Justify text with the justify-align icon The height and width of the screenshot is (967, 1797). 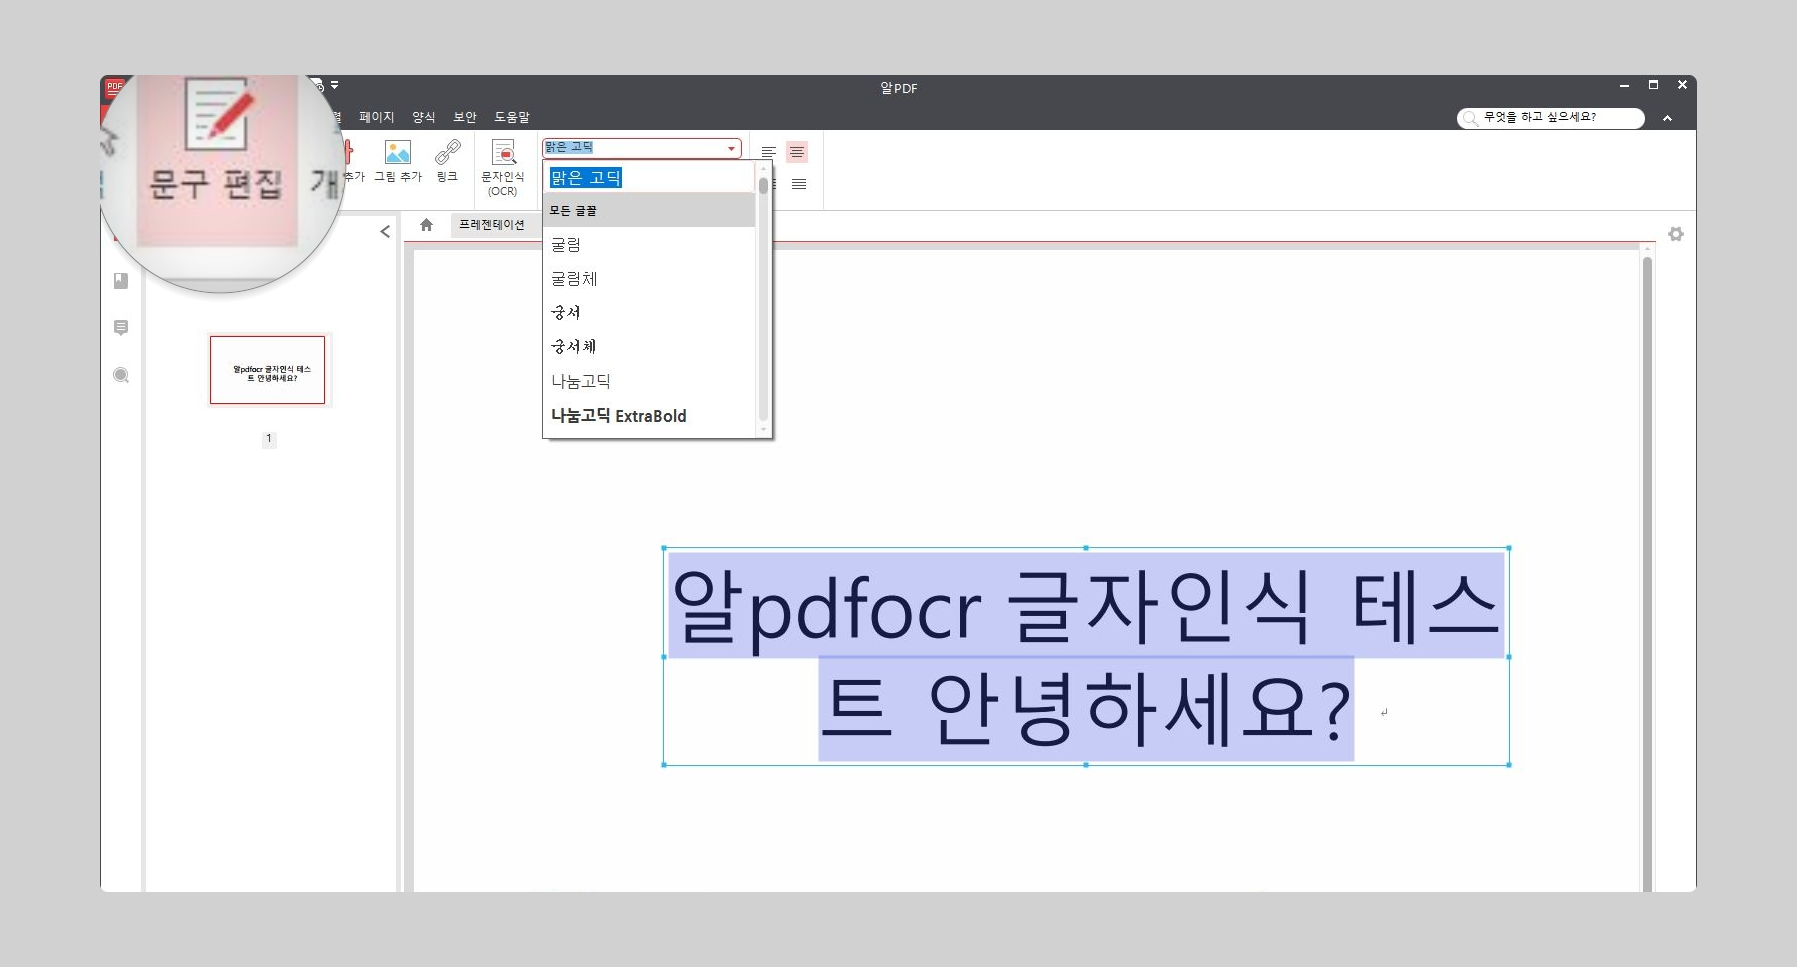tap(799, 184)
